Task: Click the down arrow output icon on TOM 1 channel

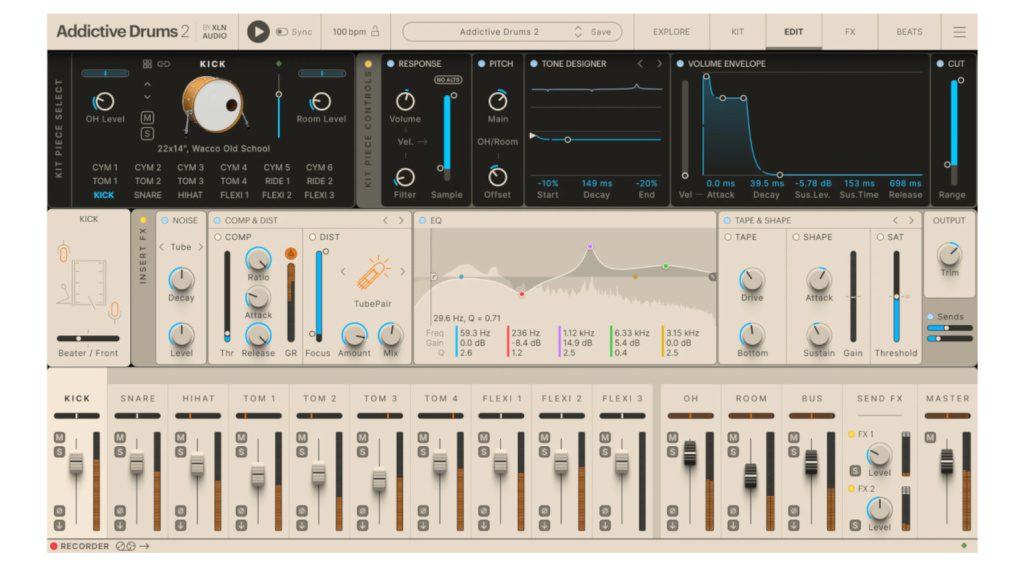Action: (241, 525)
